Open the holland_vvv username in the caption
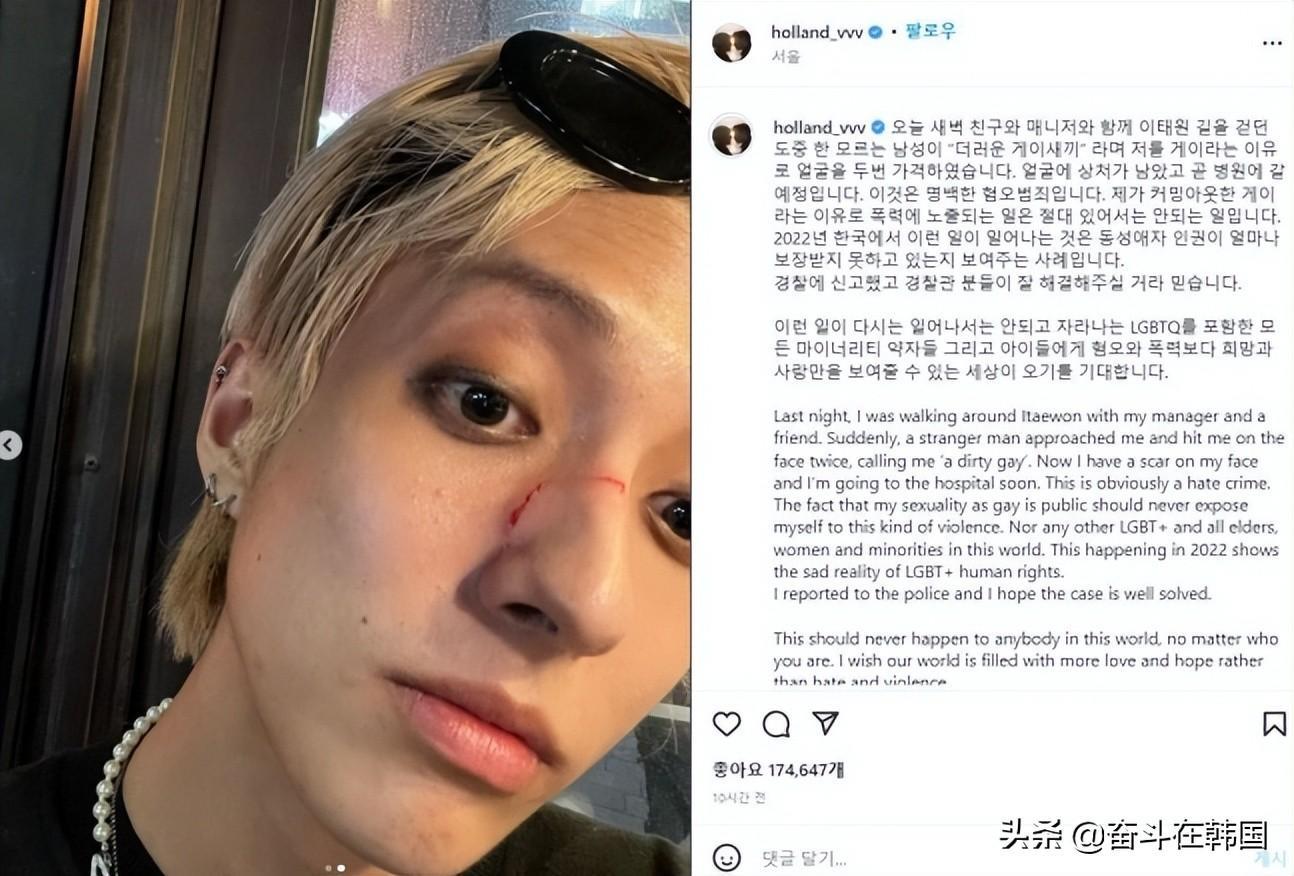Image resolution: width=1294 pixels, height=876 pixels. coord(819,127)
